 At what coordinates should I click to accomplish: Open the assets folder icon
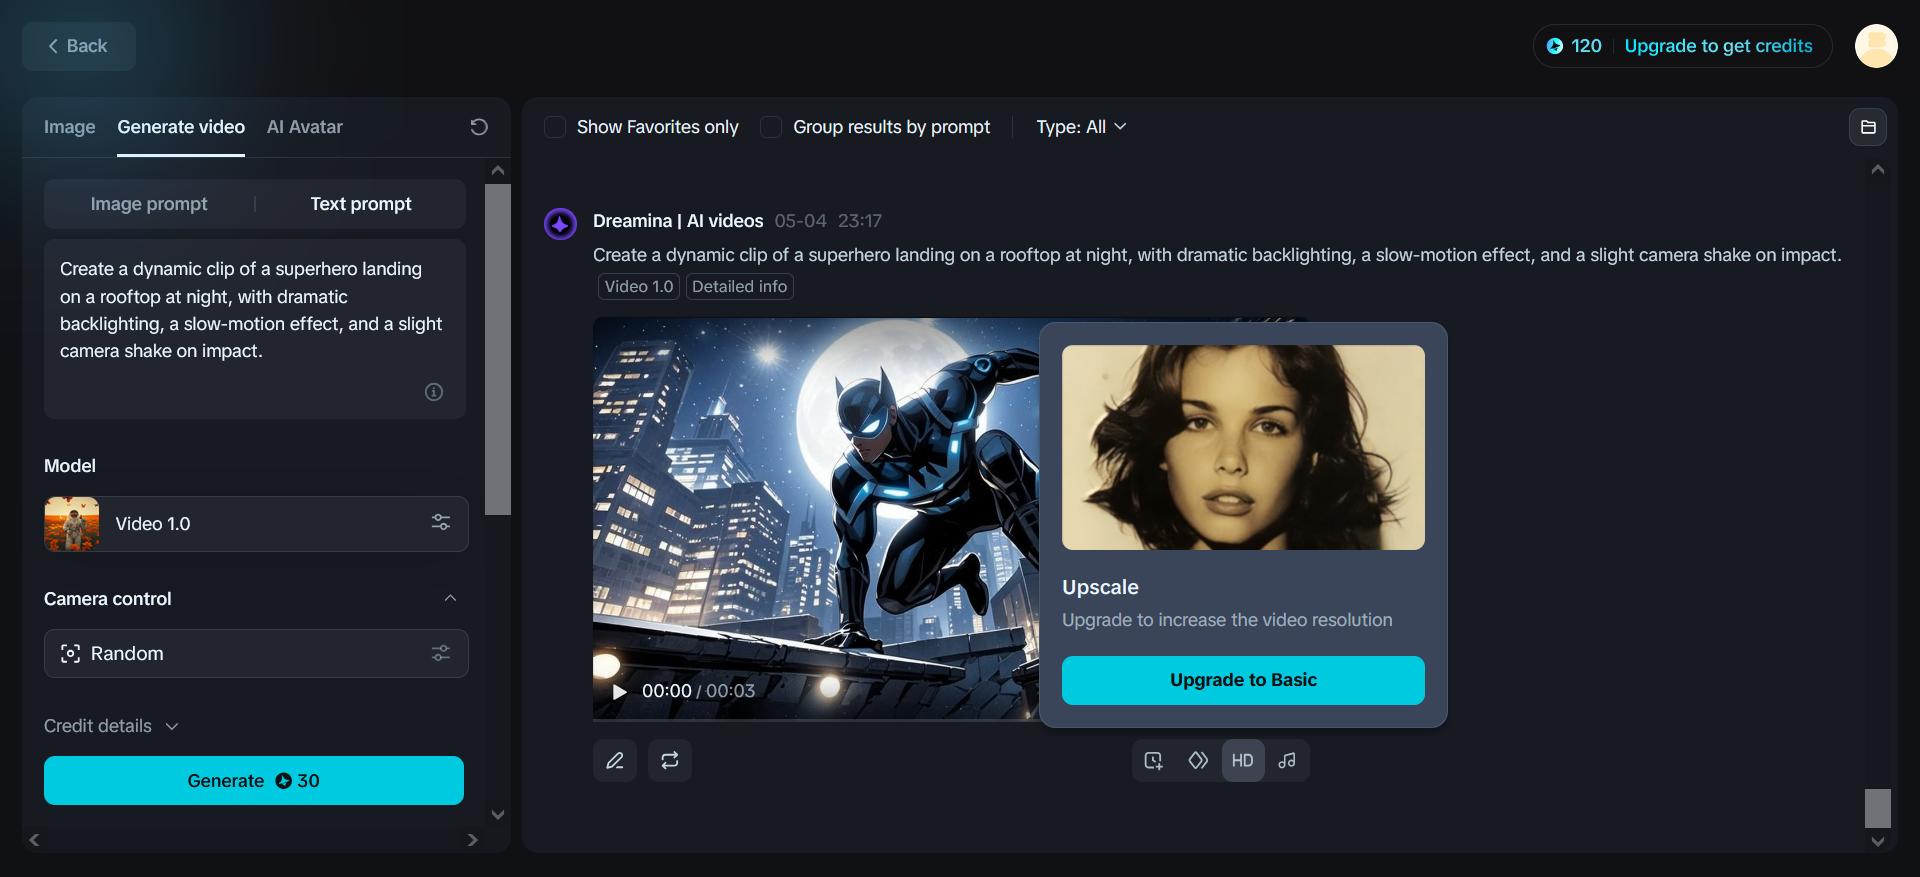coord(1868,127)
